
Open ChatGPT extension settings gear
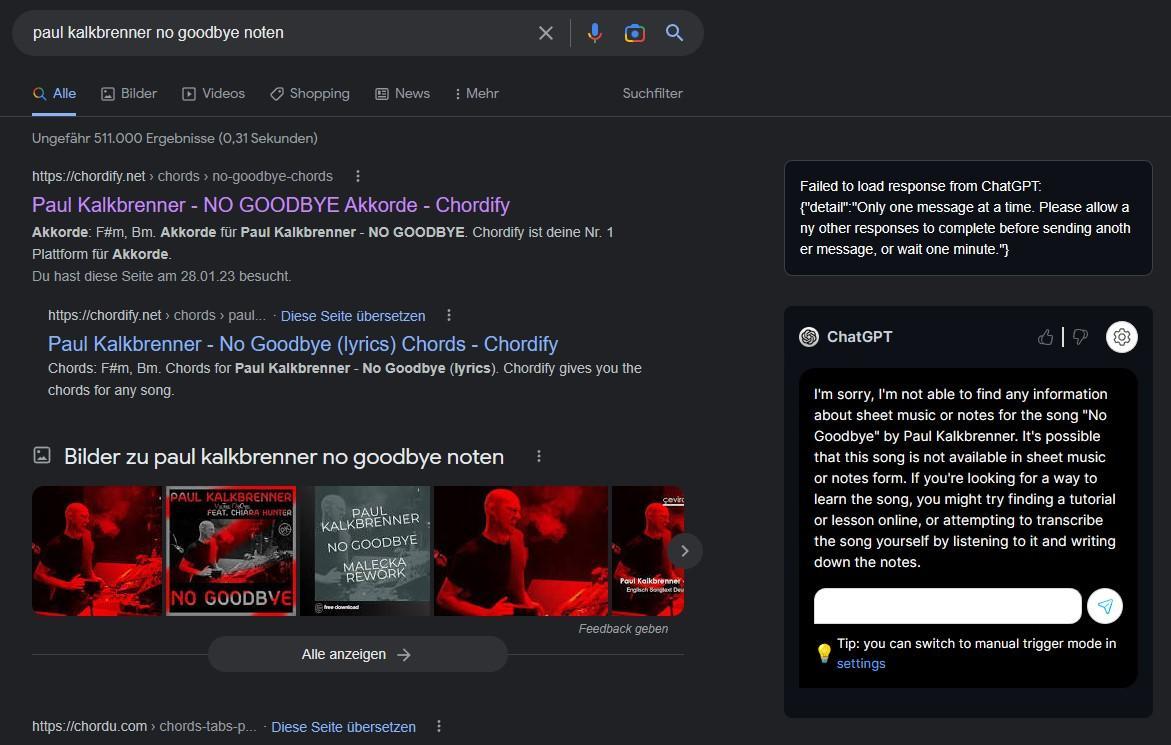[1122, 337]
